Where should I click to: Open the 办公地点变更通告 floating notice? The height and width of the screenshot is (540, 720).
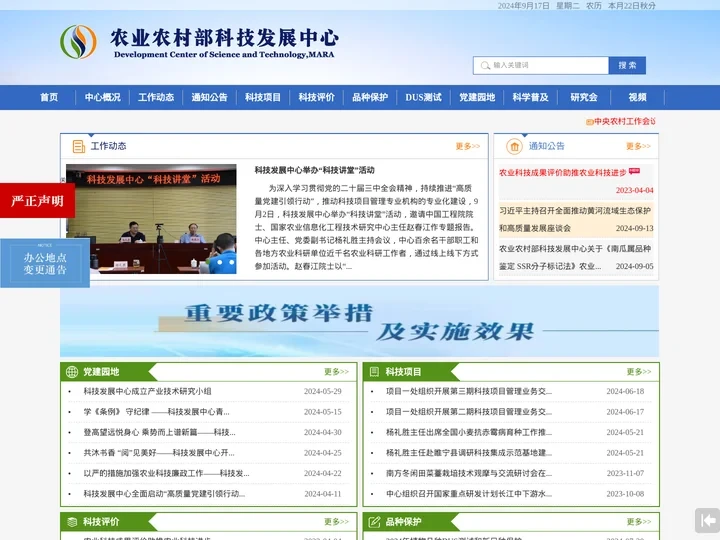[45, 263]
